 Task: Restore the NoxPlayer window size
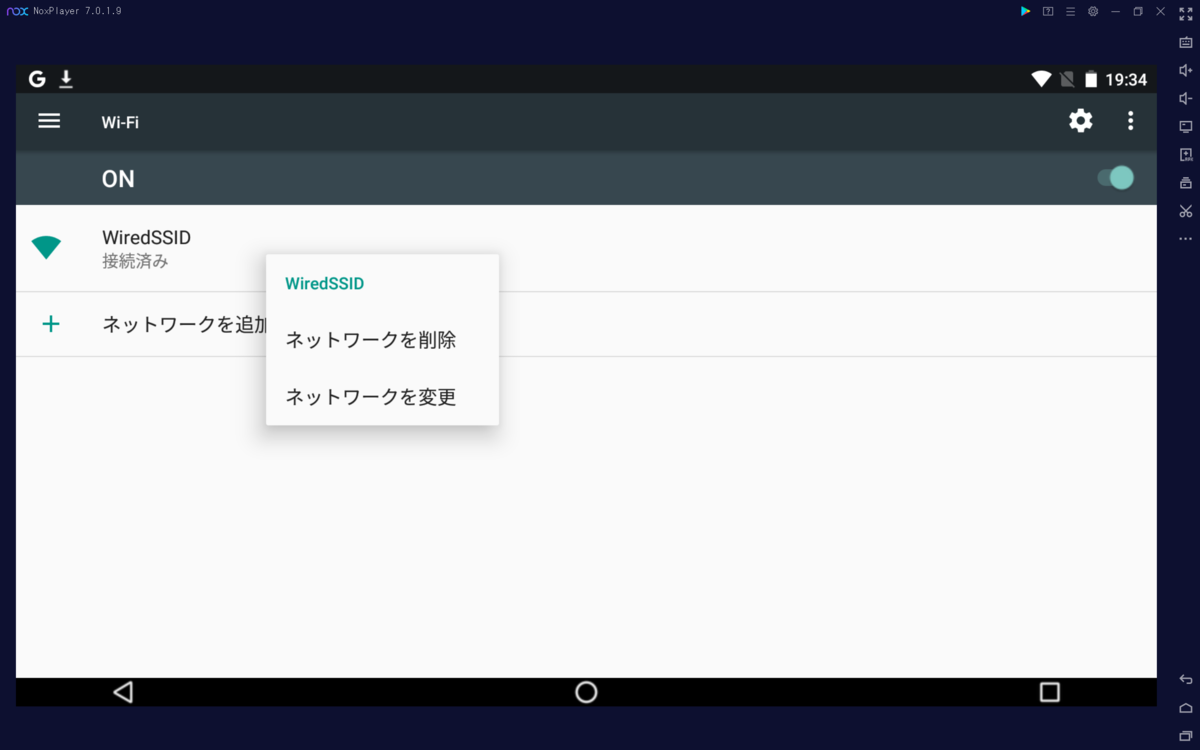pyautogui.click(x=1138, y=11)
